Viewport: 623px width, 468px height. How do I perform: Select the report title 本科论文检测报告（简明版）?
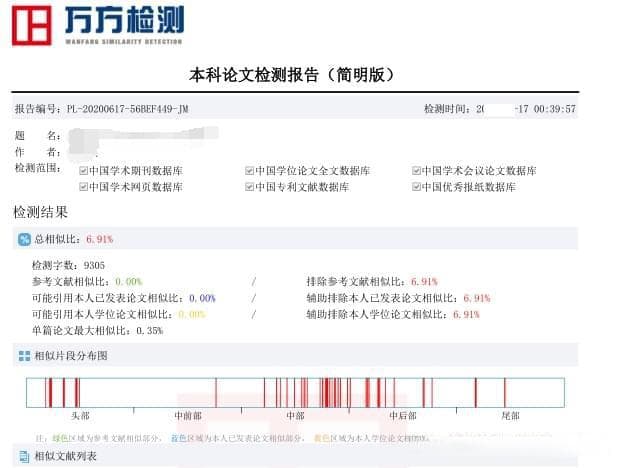click(292, 75)
